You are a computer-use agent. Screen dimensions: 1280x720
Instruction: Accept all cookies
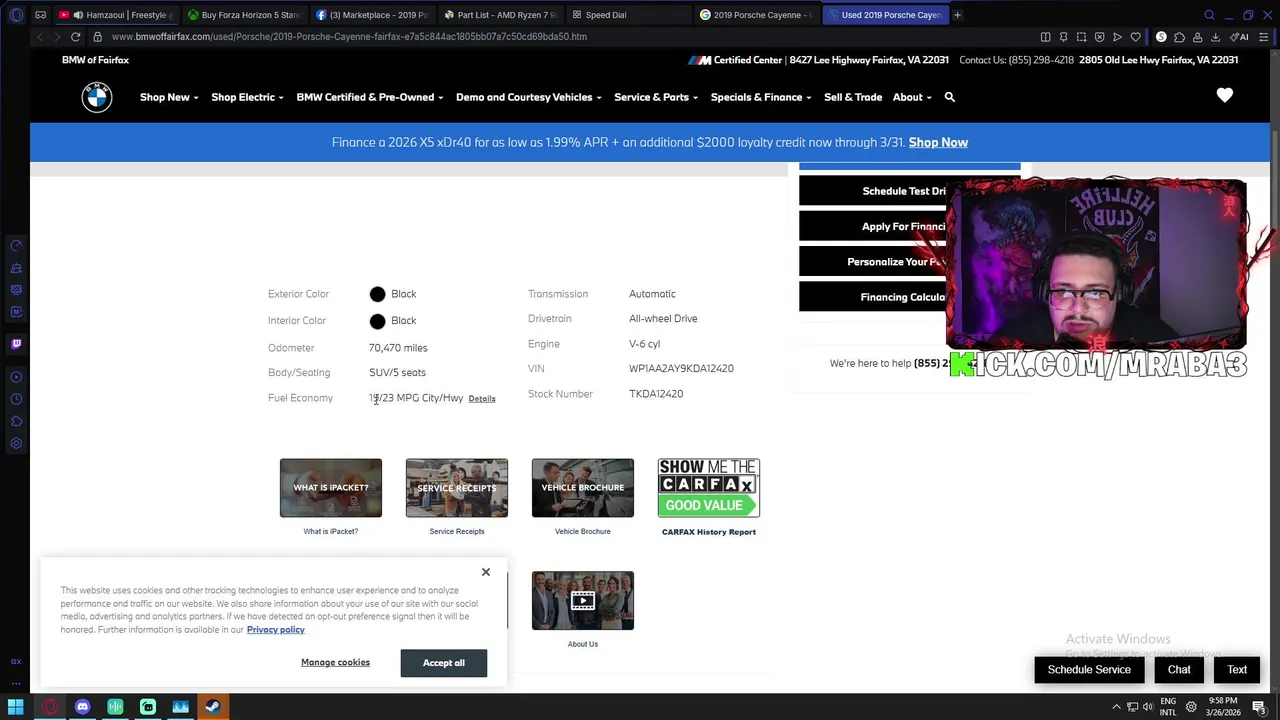pyautogui.click(x=444, y=663)
